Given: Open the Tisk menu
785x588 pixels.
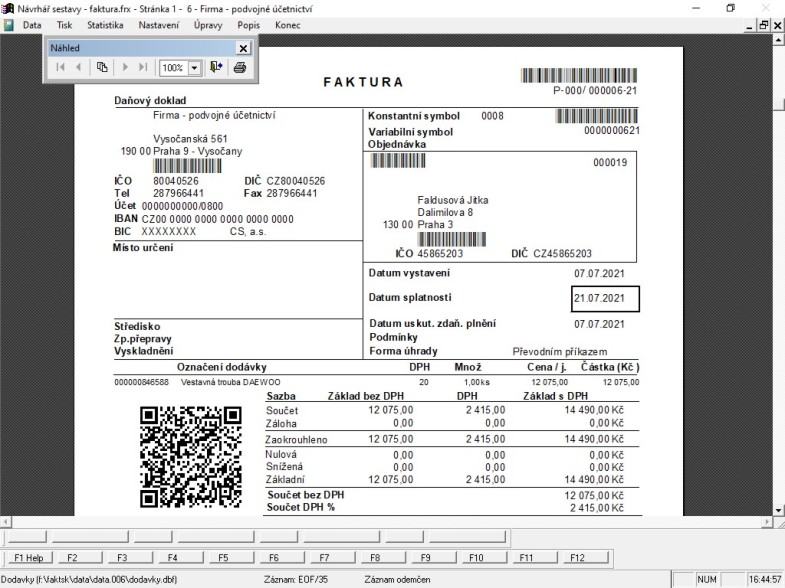Looking at the screenshot, I should [x=64, y=25].
